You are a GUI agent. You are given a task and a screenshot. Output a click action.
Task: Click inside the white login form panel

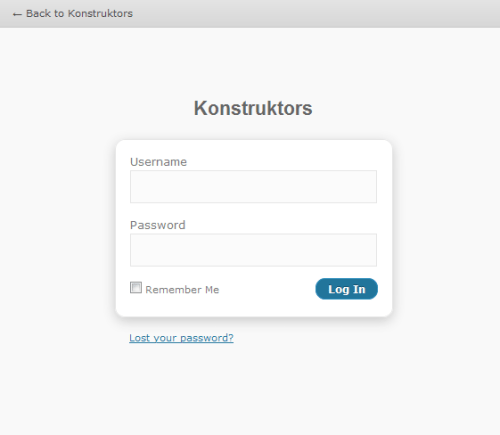(x=254, y=228)
